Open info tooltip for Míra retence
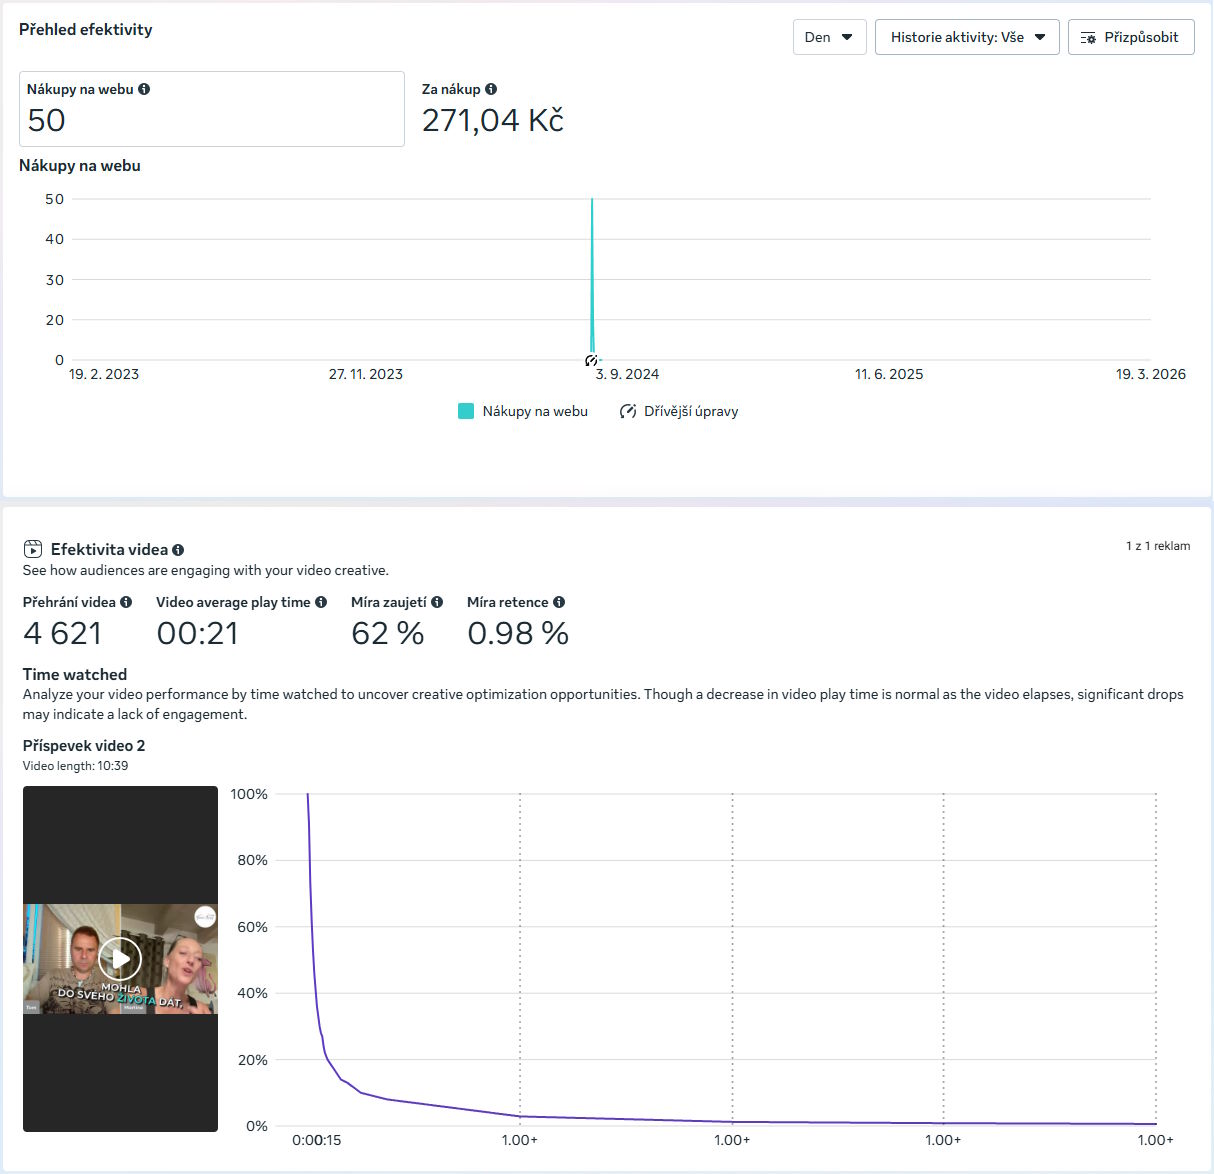Image resolution: width=1214 pixels, height=1174 pixels. click(x=559, y=601)
